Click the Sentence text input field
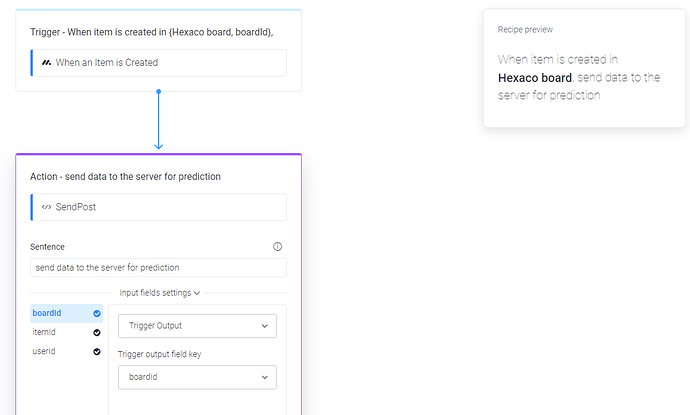 (158, 267)
